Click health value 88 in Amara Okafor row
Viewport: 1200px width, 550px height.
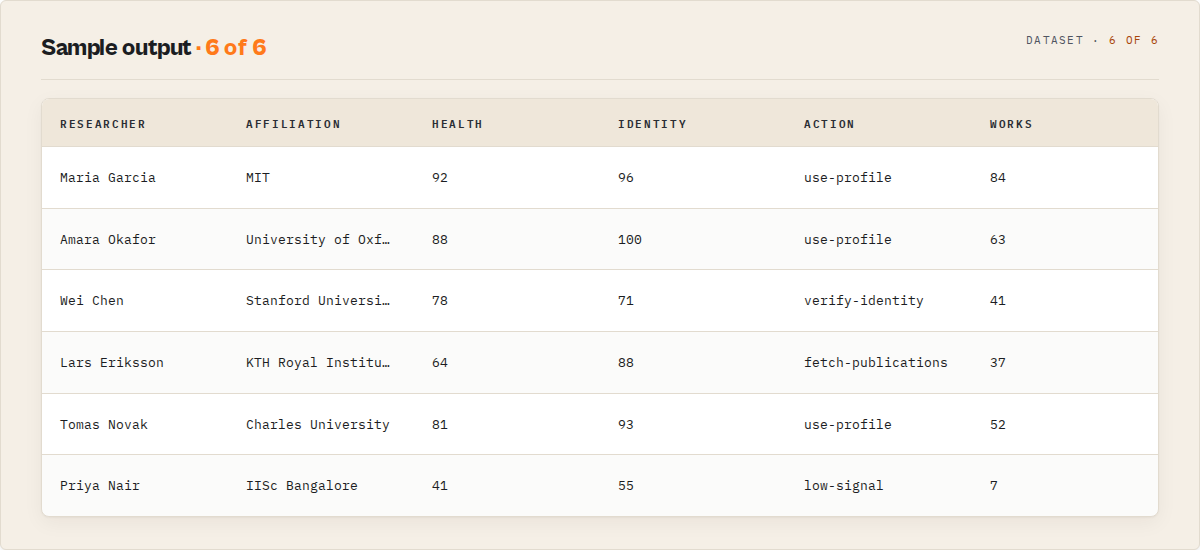click(440, 240)
